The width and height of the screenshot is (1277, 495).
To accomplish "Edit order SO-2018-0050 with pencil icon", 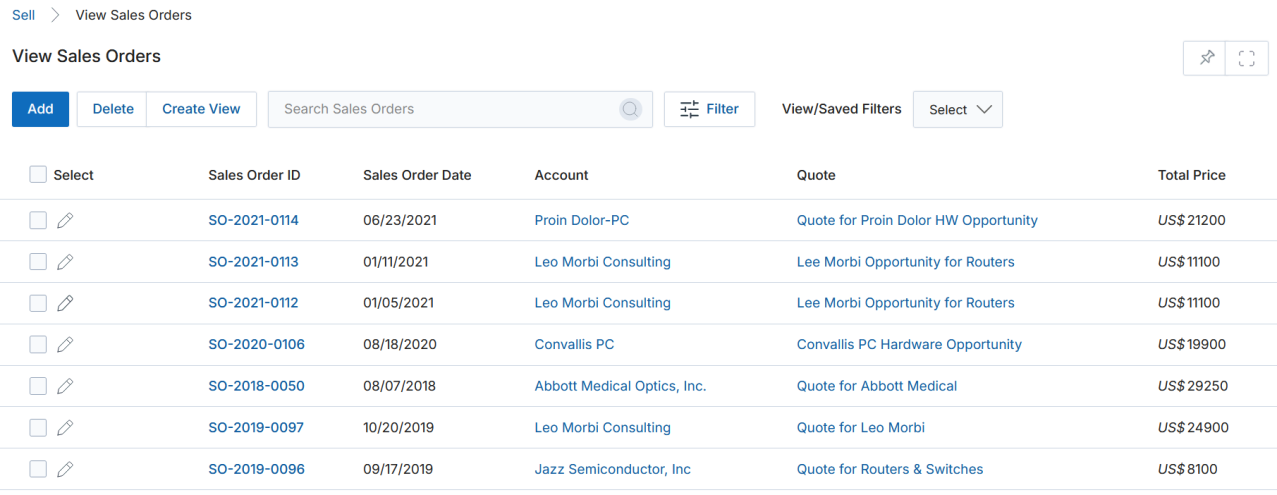I will (x=65, y=386).
